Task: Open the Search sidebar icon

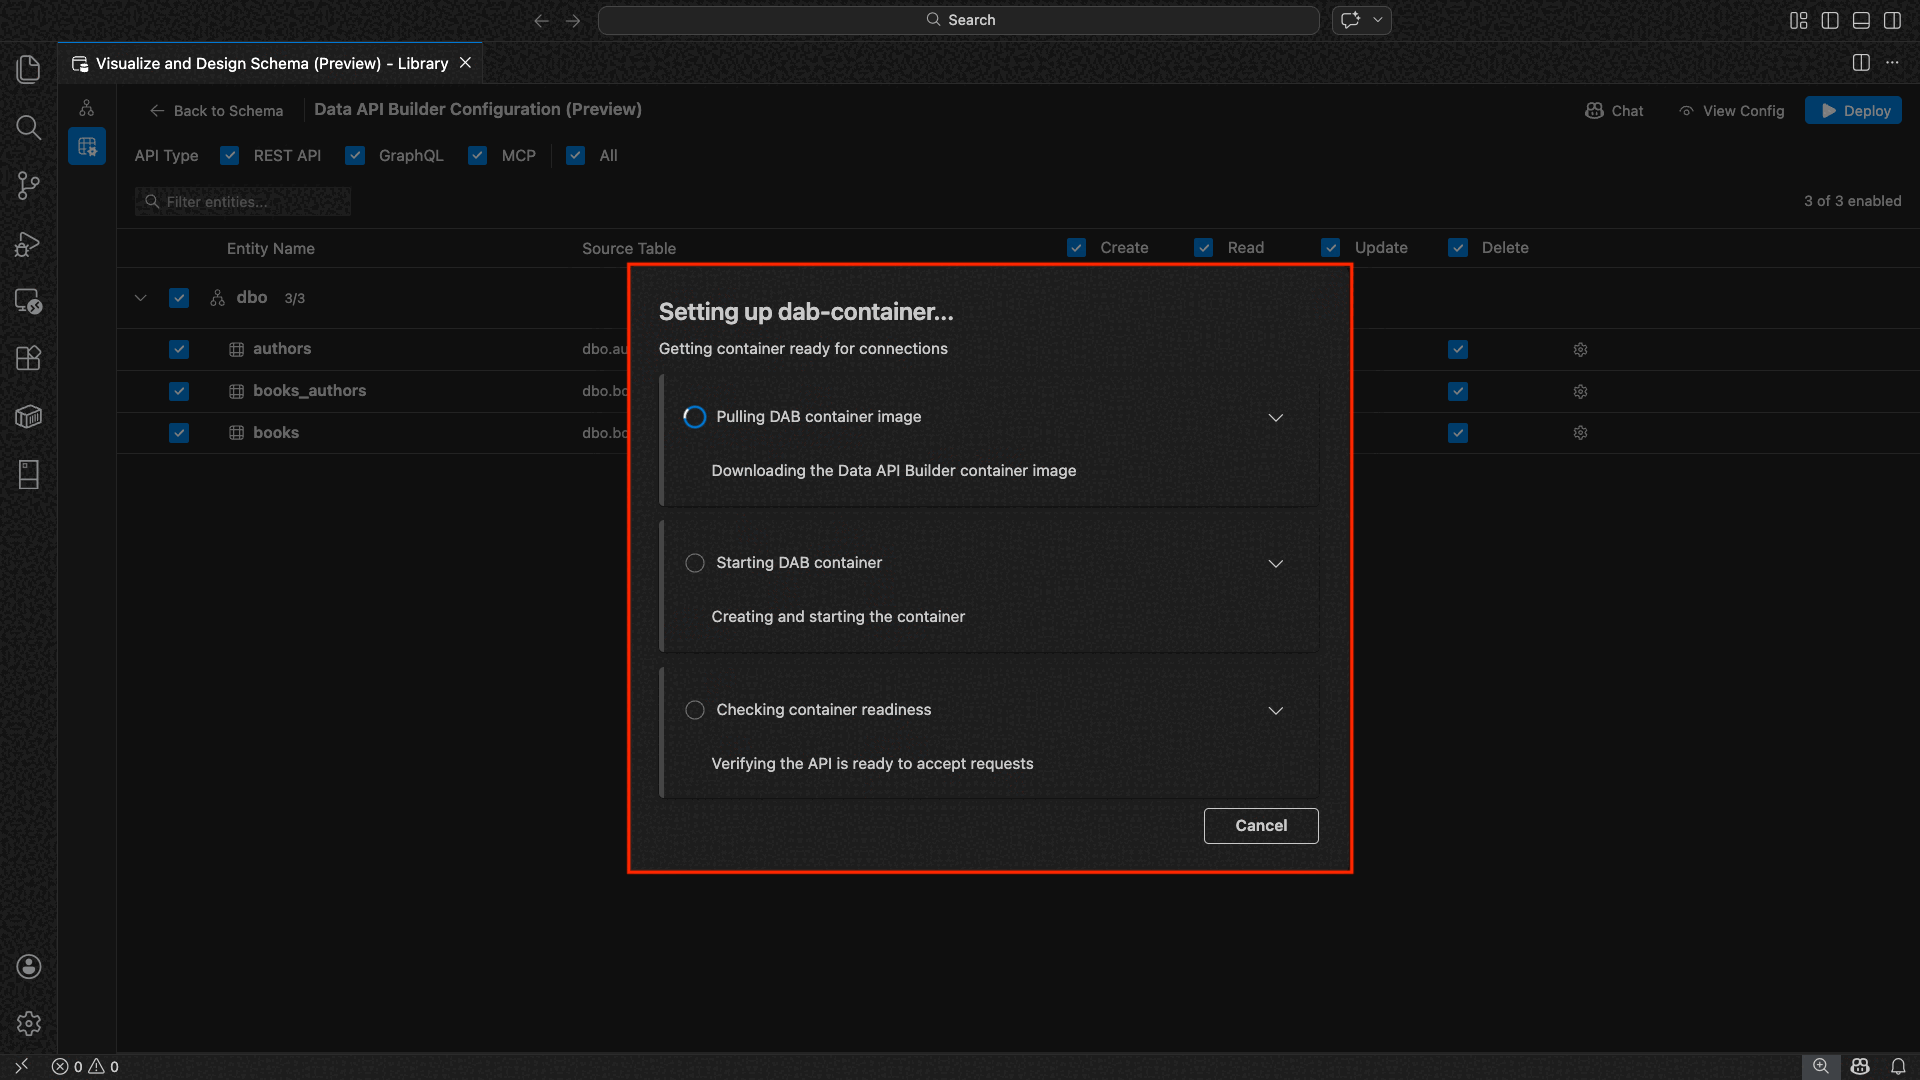Action: pos(28,127)
